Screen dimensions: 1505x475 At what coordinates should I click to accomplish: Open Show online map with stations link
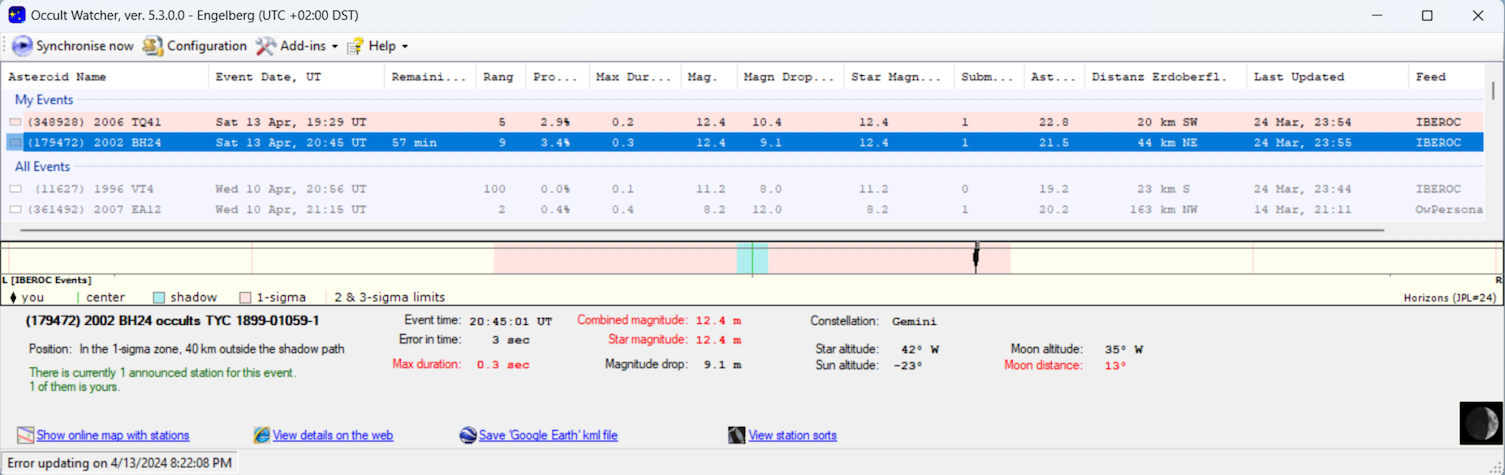[x=113, y=435]
